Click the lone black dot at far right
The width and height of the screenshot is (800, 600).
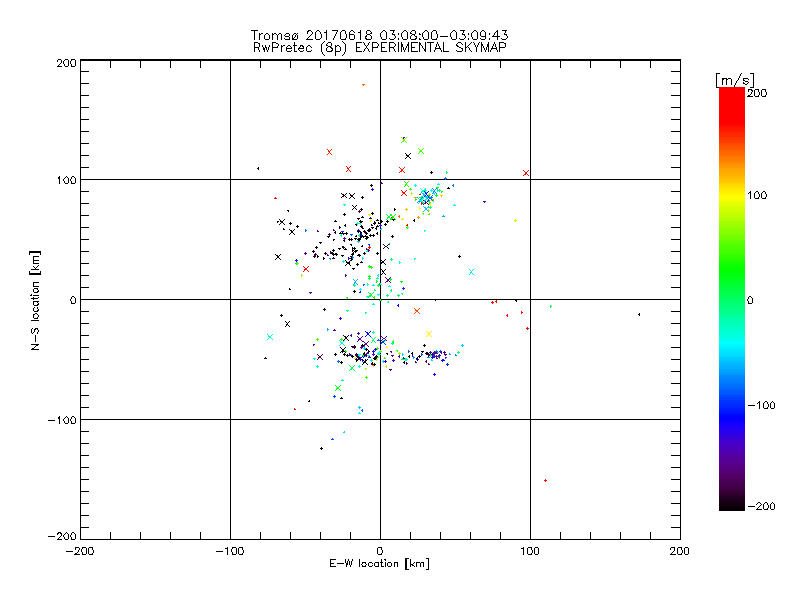(639, 314)
